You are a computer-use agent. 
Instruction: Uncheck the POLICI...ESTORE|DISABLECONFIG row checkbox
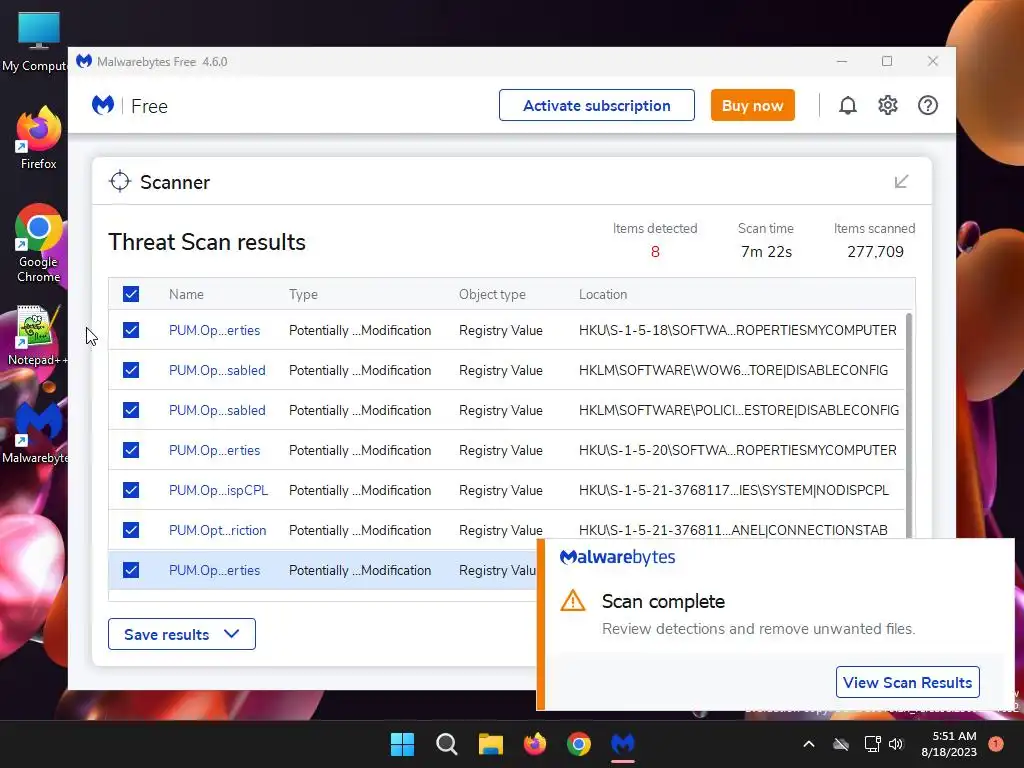[x=131, y=410]
